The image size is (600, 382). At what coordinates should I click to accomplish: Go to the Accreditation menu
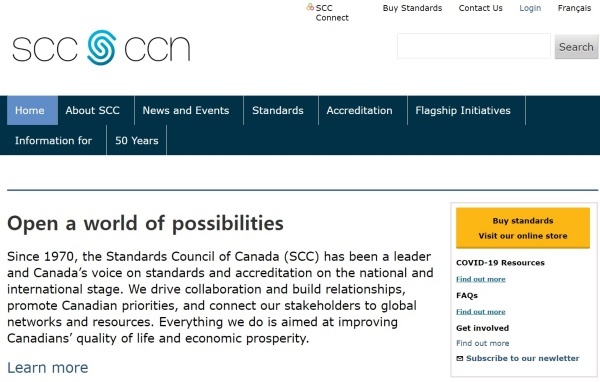360,110
